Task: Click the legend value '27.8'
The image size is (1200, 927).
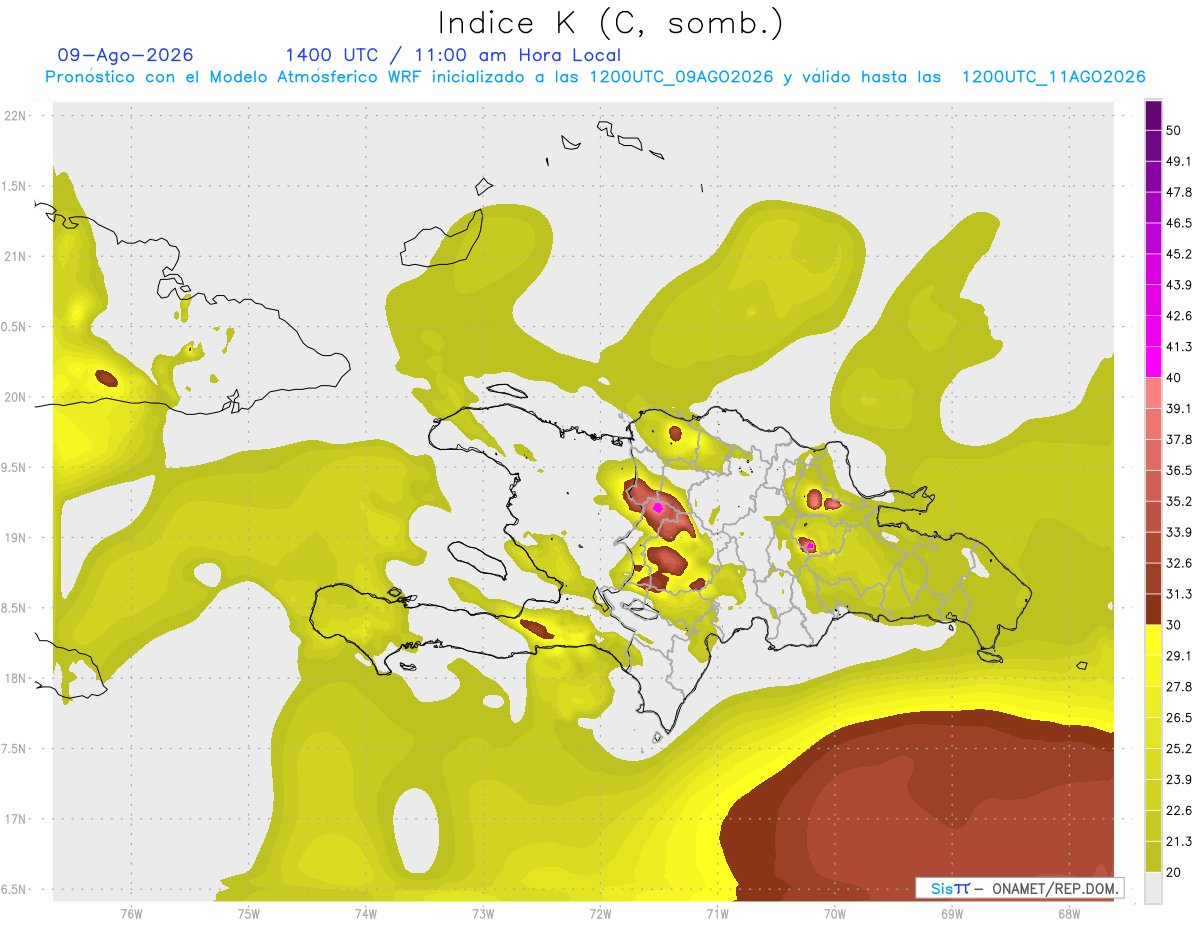Action: point(1179,686)
